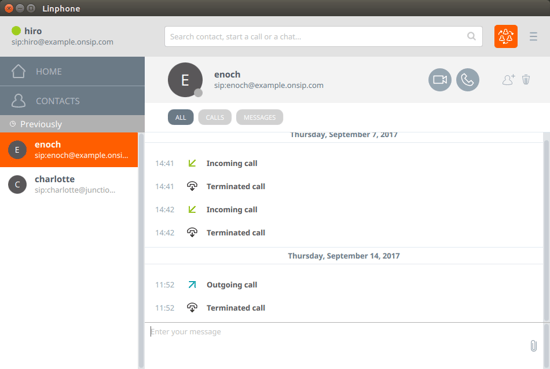
Task: Click the contacts person icon in the sidebar
Action: click(18, 101)
